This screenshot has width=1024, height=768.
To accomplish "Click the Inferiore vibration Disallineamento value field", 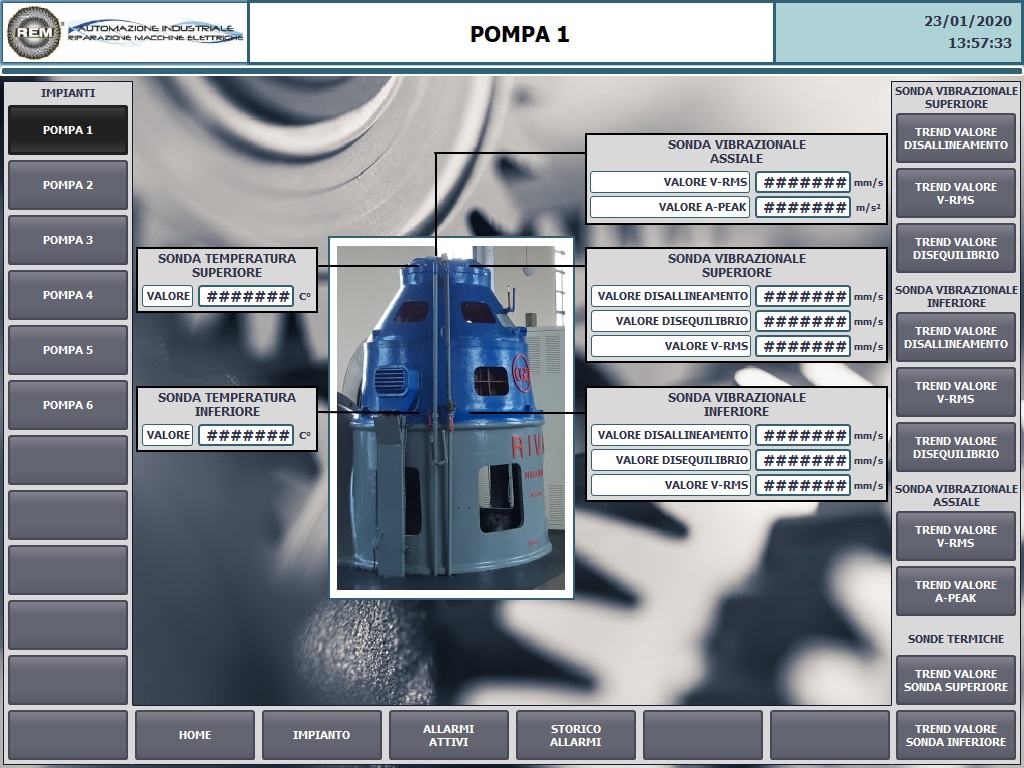I will point(803,436).
